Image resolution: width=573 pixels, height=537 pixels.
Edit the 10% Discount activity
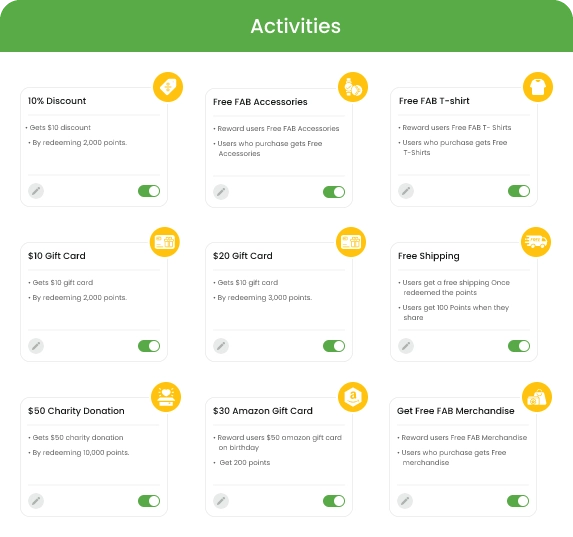(36, 191)
